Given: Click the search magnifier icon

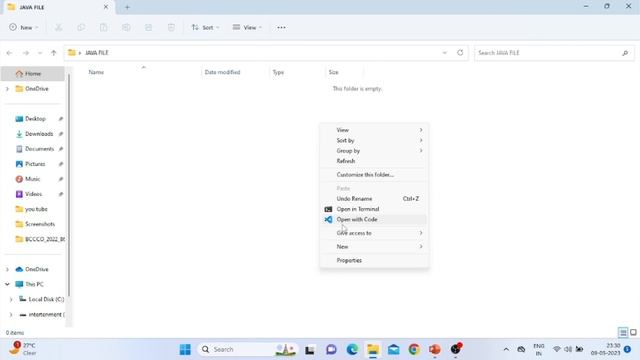Looking at the screenshot, I should coord(625,53).
